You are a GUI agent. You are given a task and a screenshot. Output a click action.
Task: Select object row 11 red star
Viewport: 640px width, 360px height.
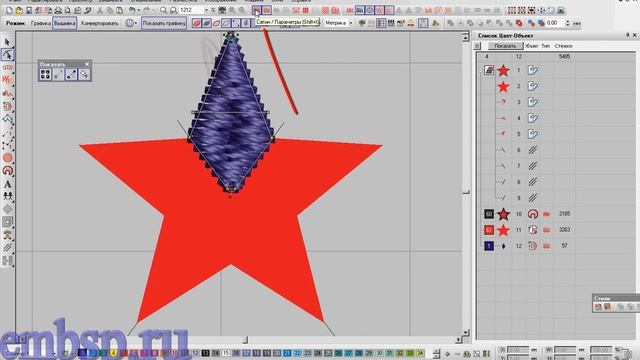503,230
